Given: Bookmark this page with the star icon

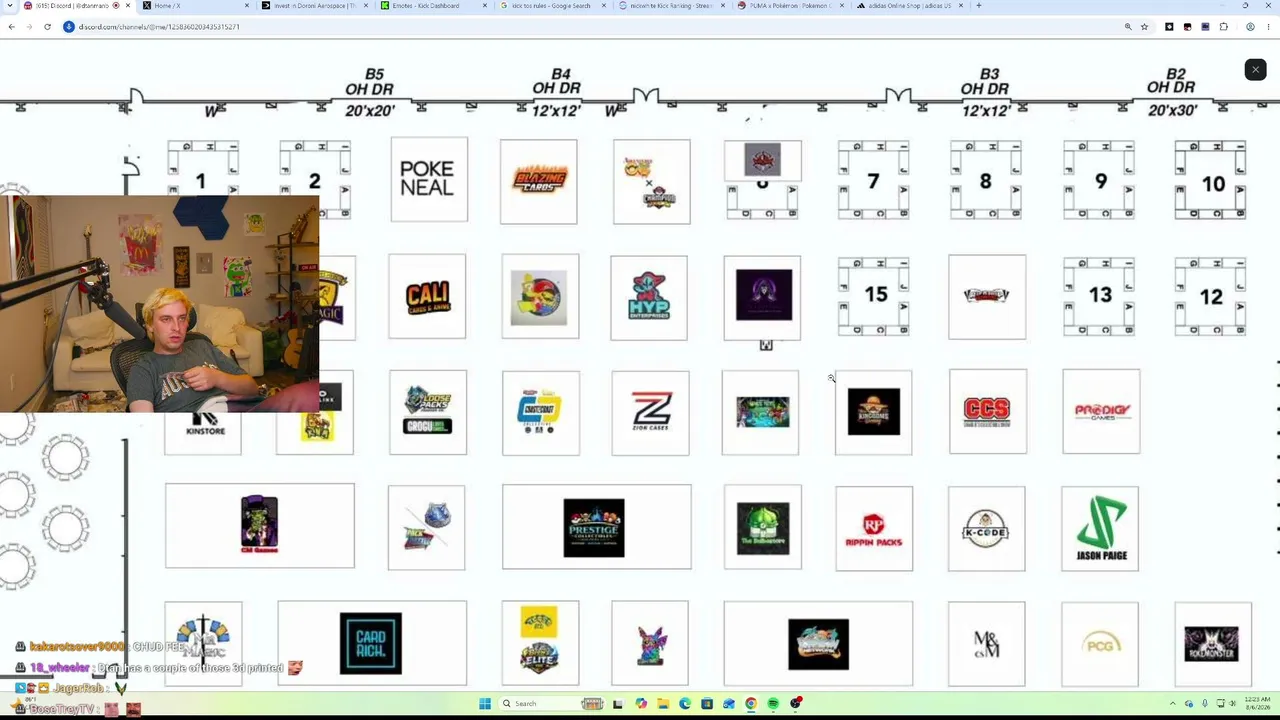Looking at the screenshot, I should click(1144, 27).
